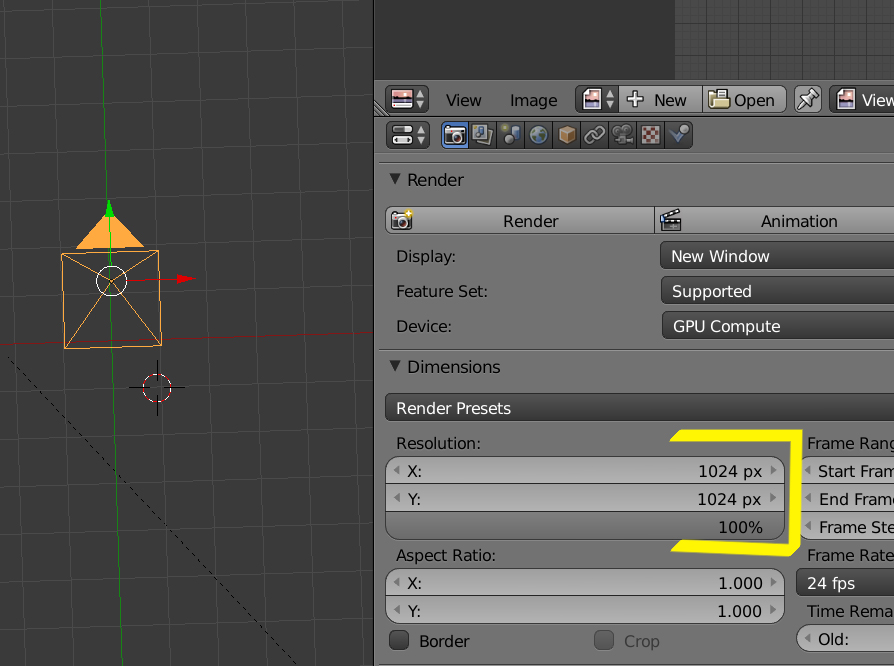894x666 pixels.
Task: Open the Feature Set dropdown
Action: (776, 291)
